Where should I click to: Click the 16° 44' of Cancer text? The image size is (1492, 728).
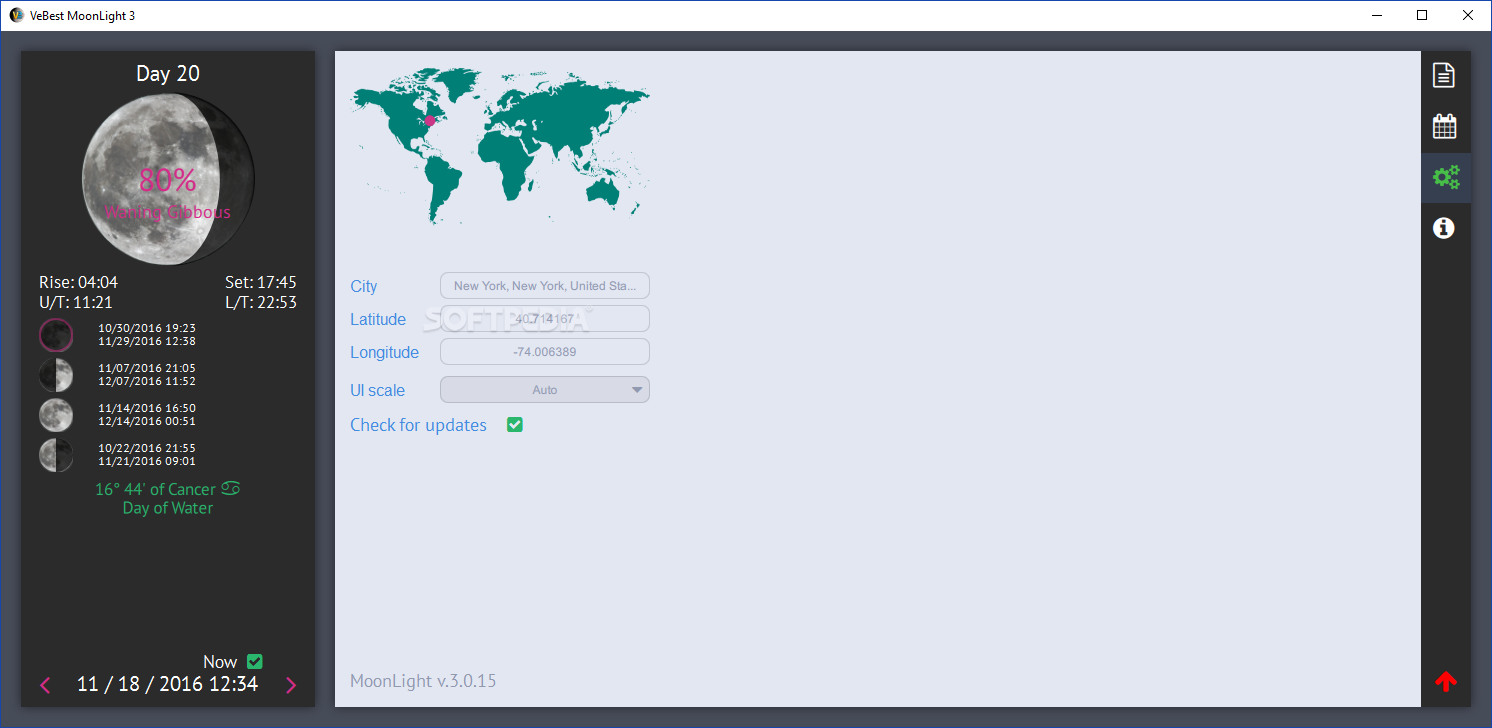pyautogui.click(x=155, y=489)
